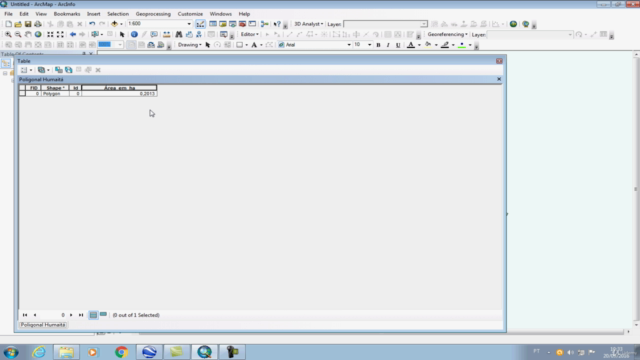Open the Customize menu

tap(190, 14)
